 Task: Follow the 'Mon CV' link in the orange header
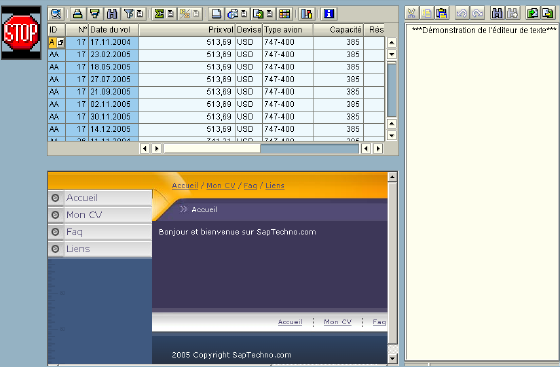tap(221, 186)
